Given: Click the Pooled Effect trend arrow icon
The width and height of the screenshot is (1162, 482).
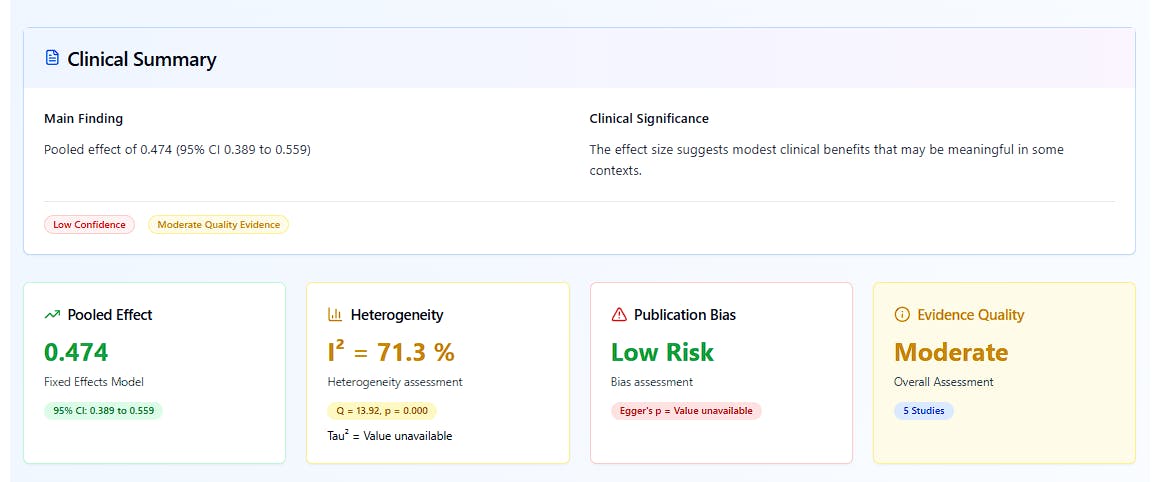Looking at the screenshot, I should click(53, 315).
